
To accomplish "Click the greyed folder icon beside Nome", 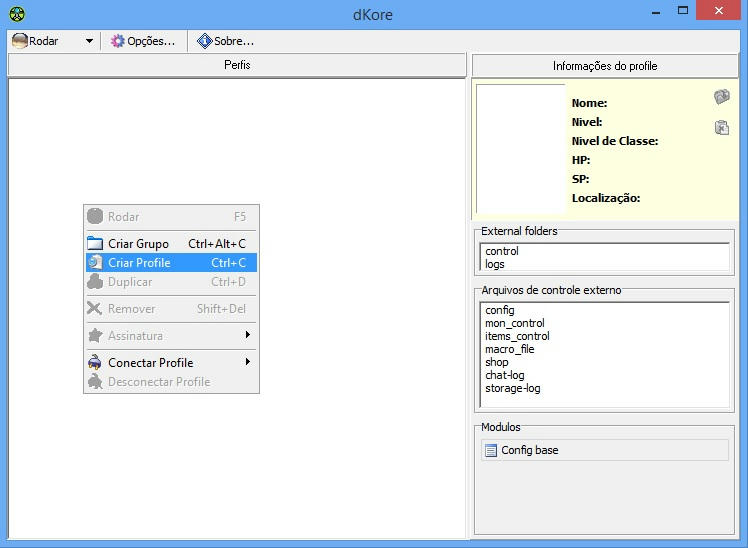I will [721, 97].
